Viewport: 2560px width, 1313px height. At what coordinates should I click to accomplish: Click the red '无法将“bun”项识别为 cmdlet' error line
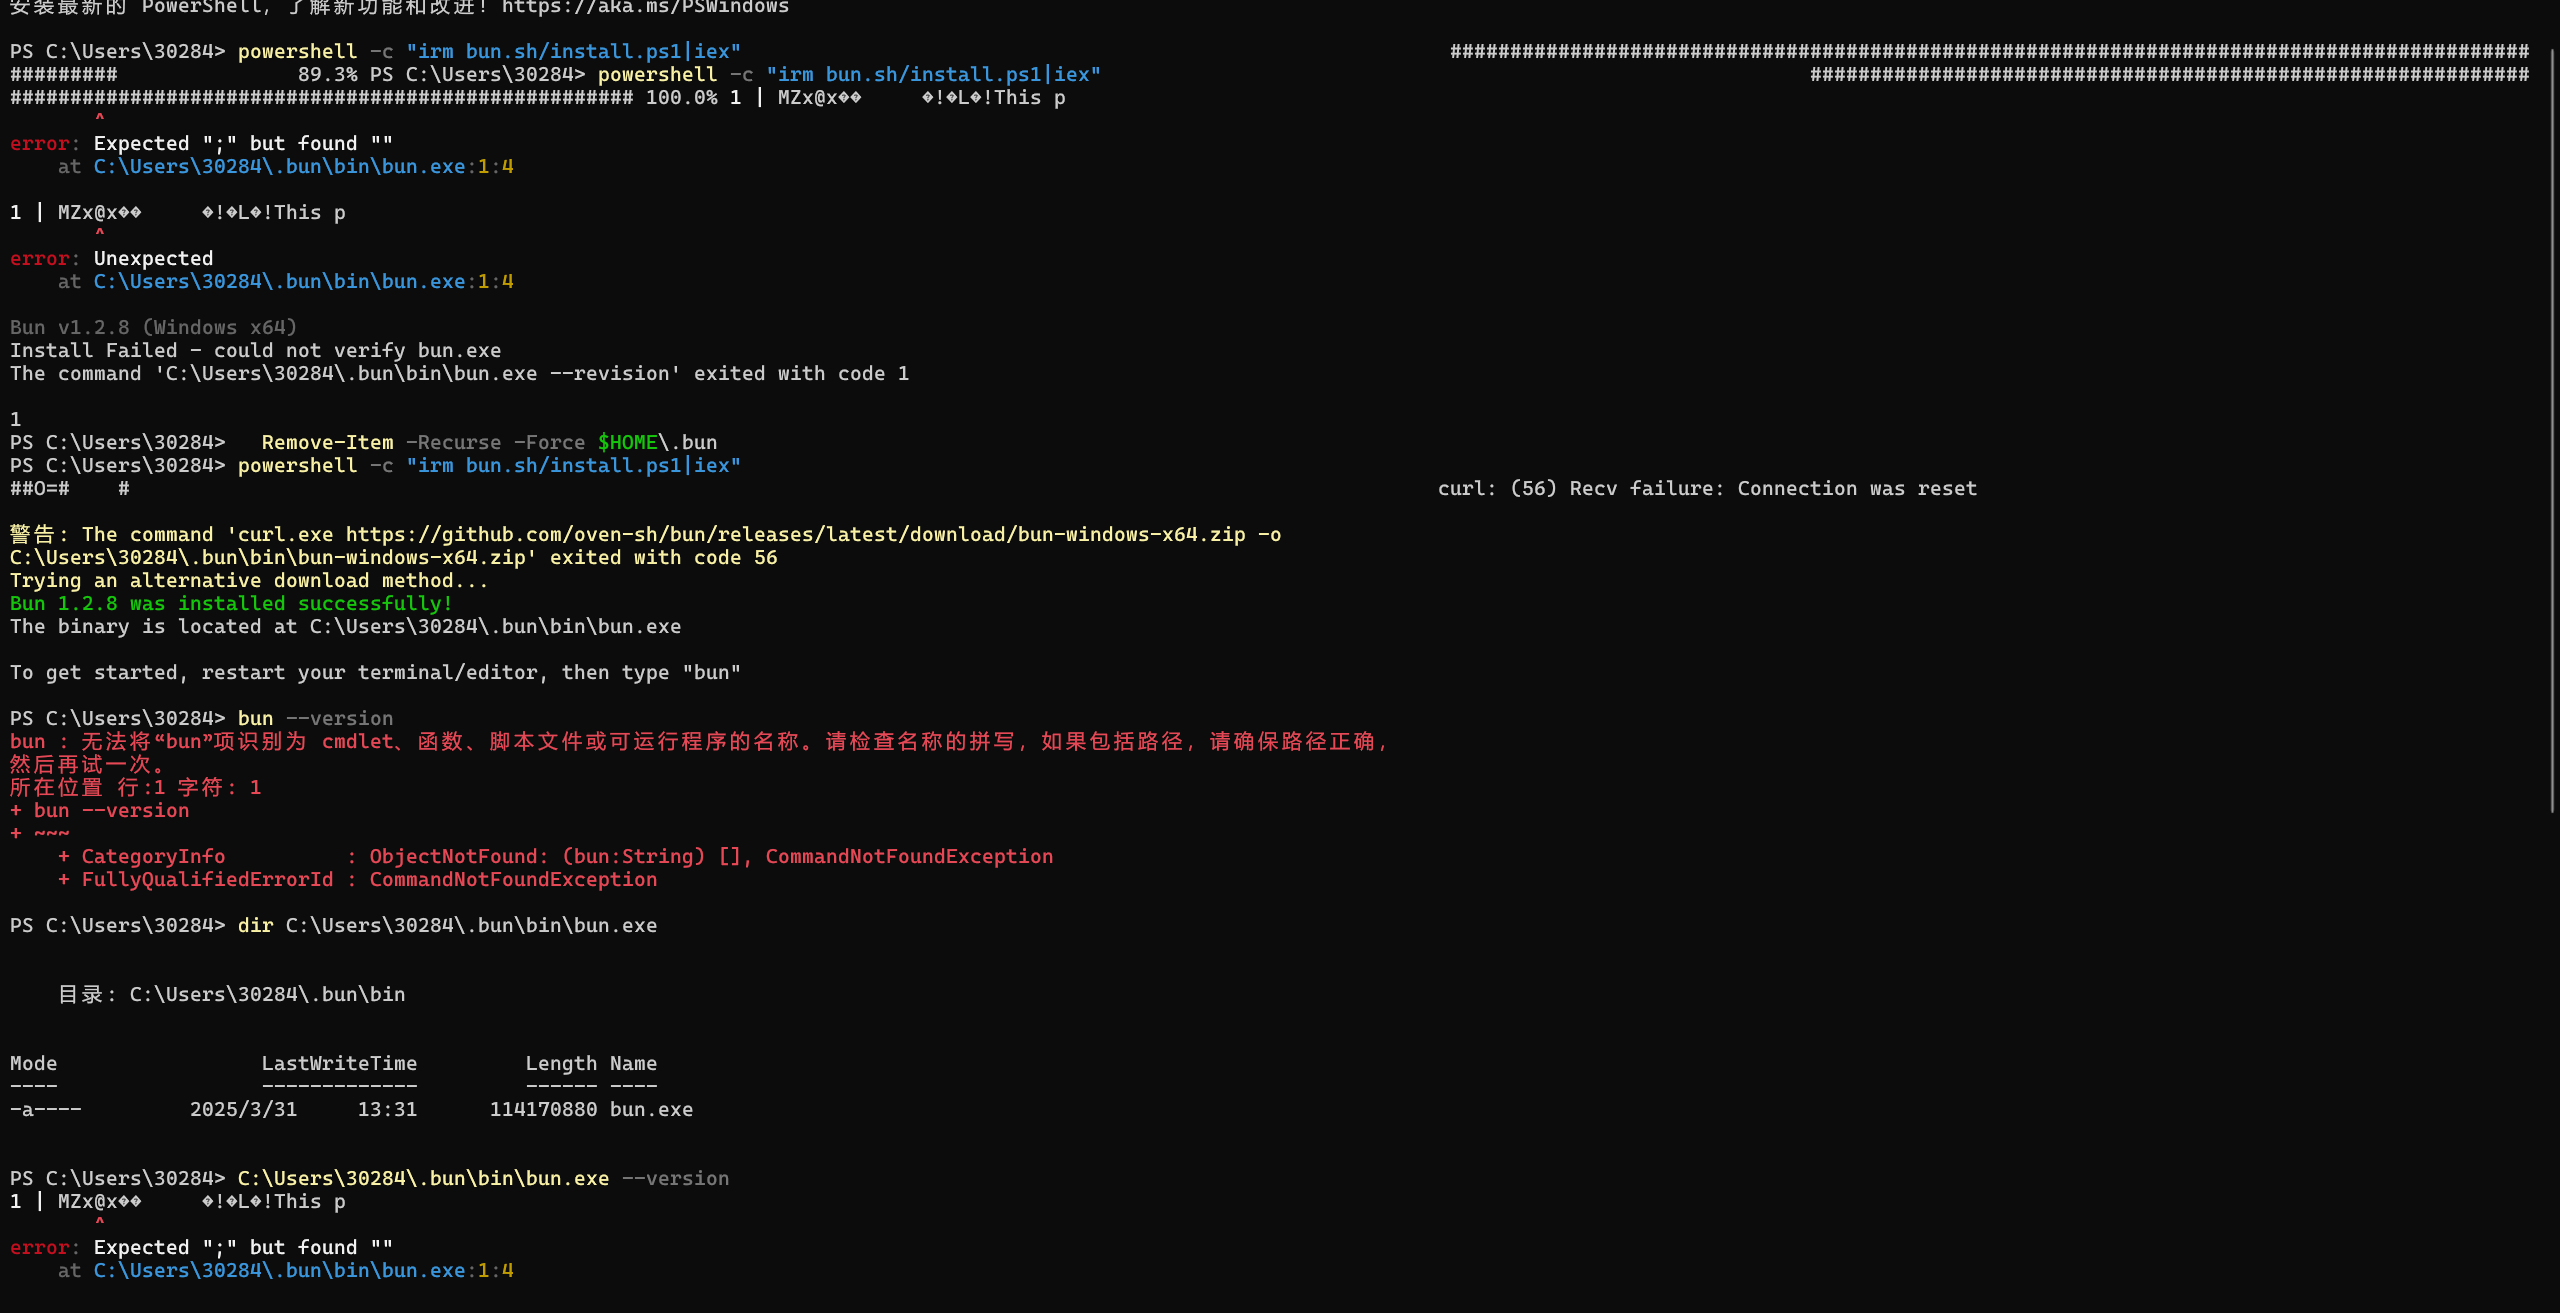[700, 742]
